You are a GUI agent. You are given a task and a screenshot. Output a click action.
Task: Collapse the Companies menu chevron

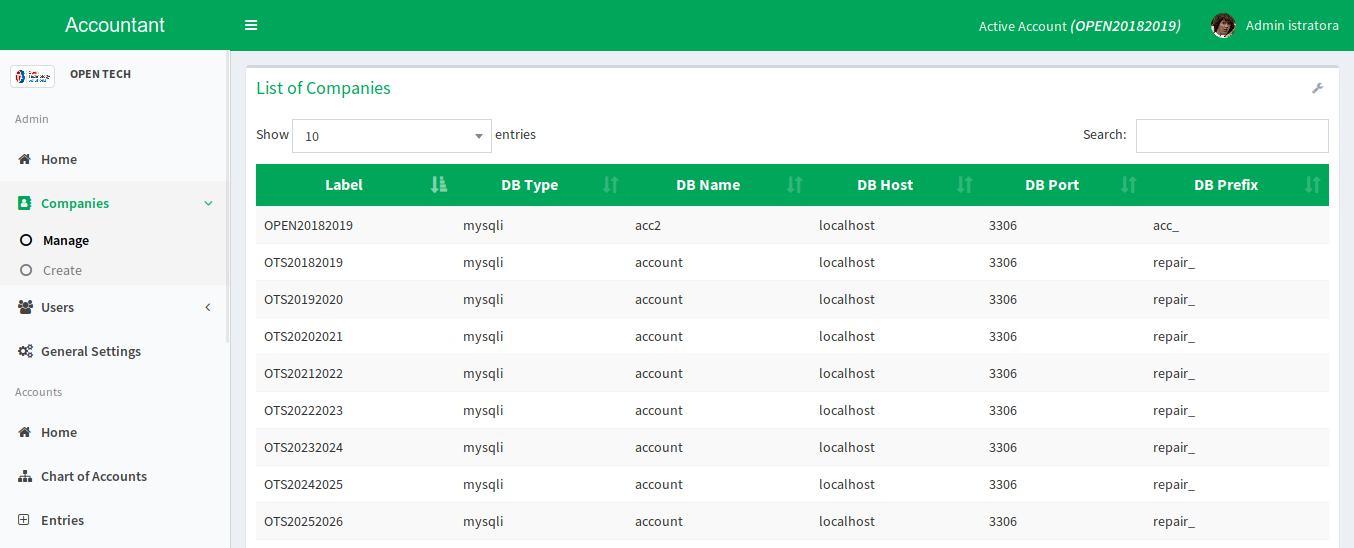208,203
